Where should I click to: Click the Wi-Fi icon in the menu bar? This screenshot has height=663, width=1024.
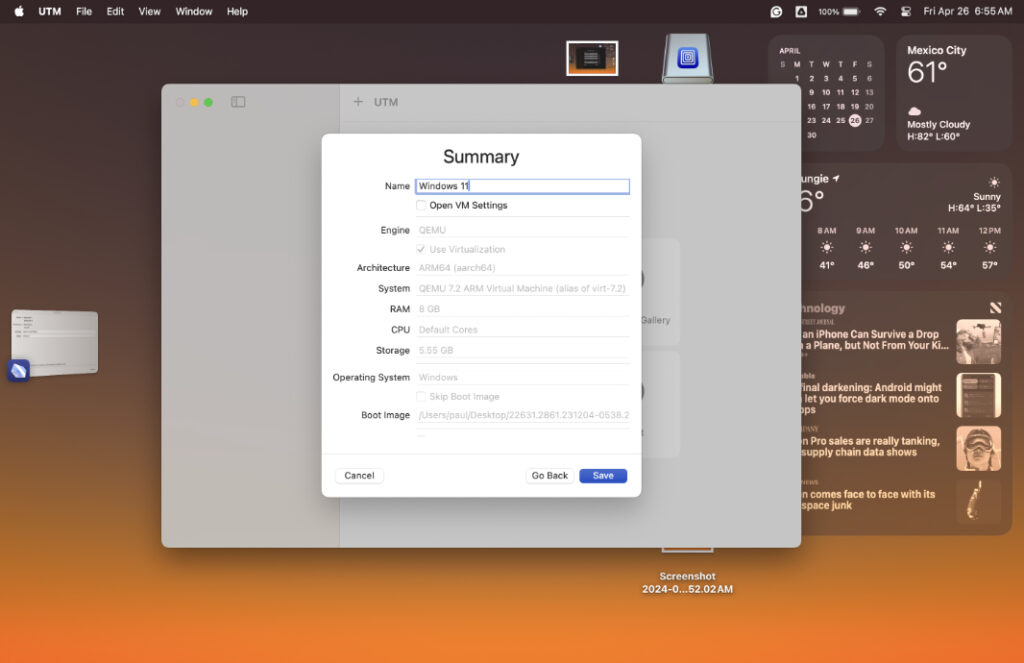pyautogui.click(x=879, y=11)
